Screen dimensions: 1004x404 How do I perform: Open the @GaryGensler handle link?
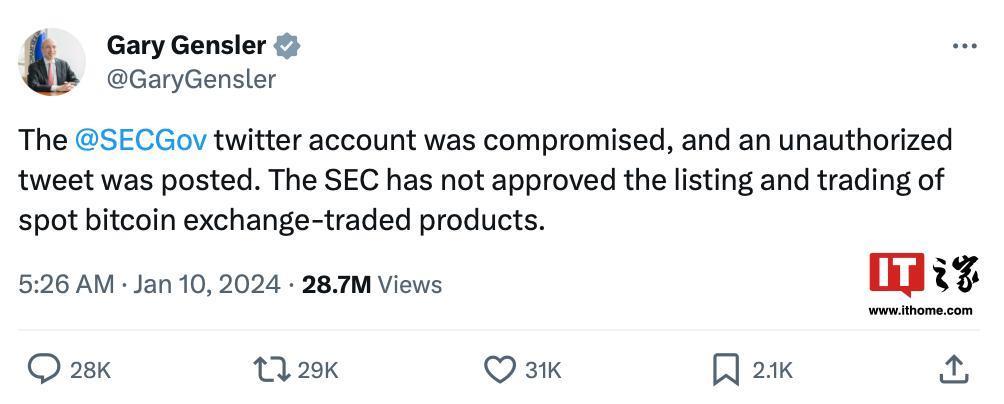pyautogui.click(x=190, y=79)
